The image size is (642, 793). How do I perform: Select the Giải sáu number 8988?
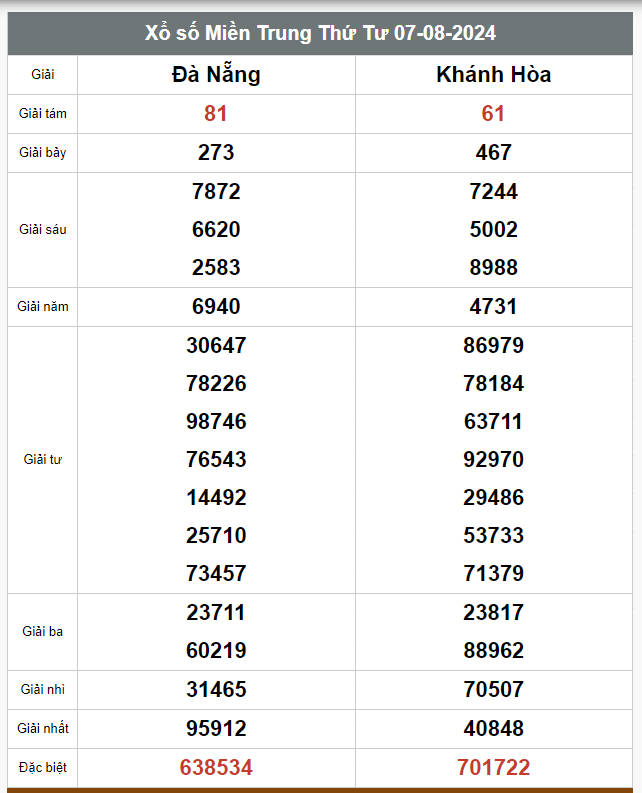(x=493, y=267)
